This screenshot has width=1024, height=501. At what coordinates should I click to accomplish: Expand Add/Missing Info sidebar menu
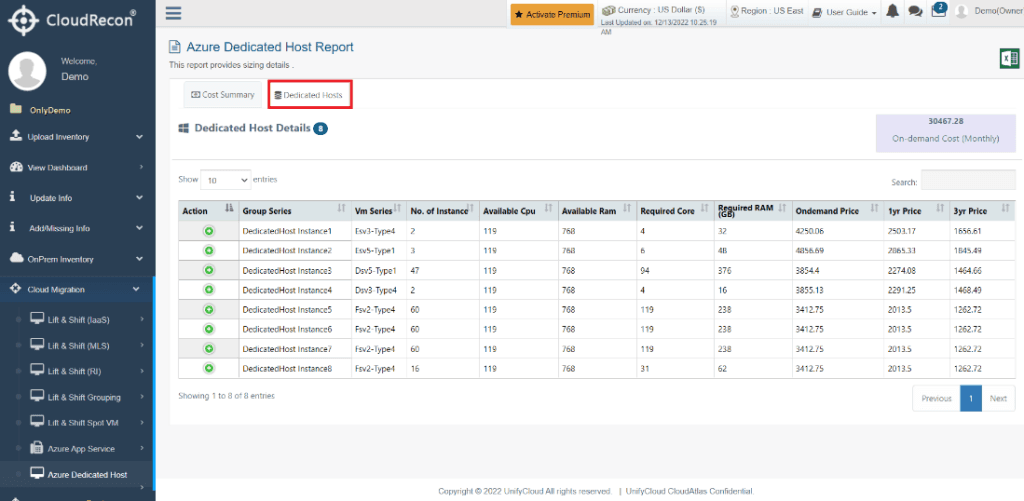tap(77, 229)
